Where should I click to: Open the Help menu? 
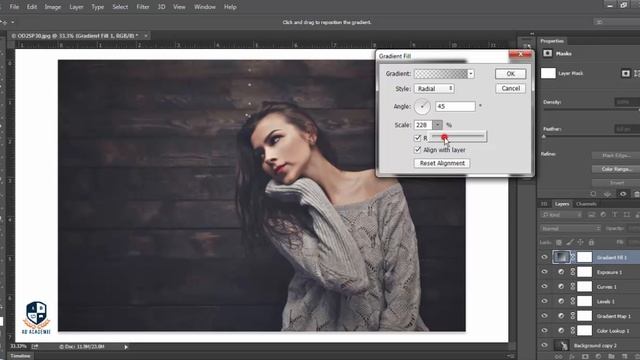(230, 7)
